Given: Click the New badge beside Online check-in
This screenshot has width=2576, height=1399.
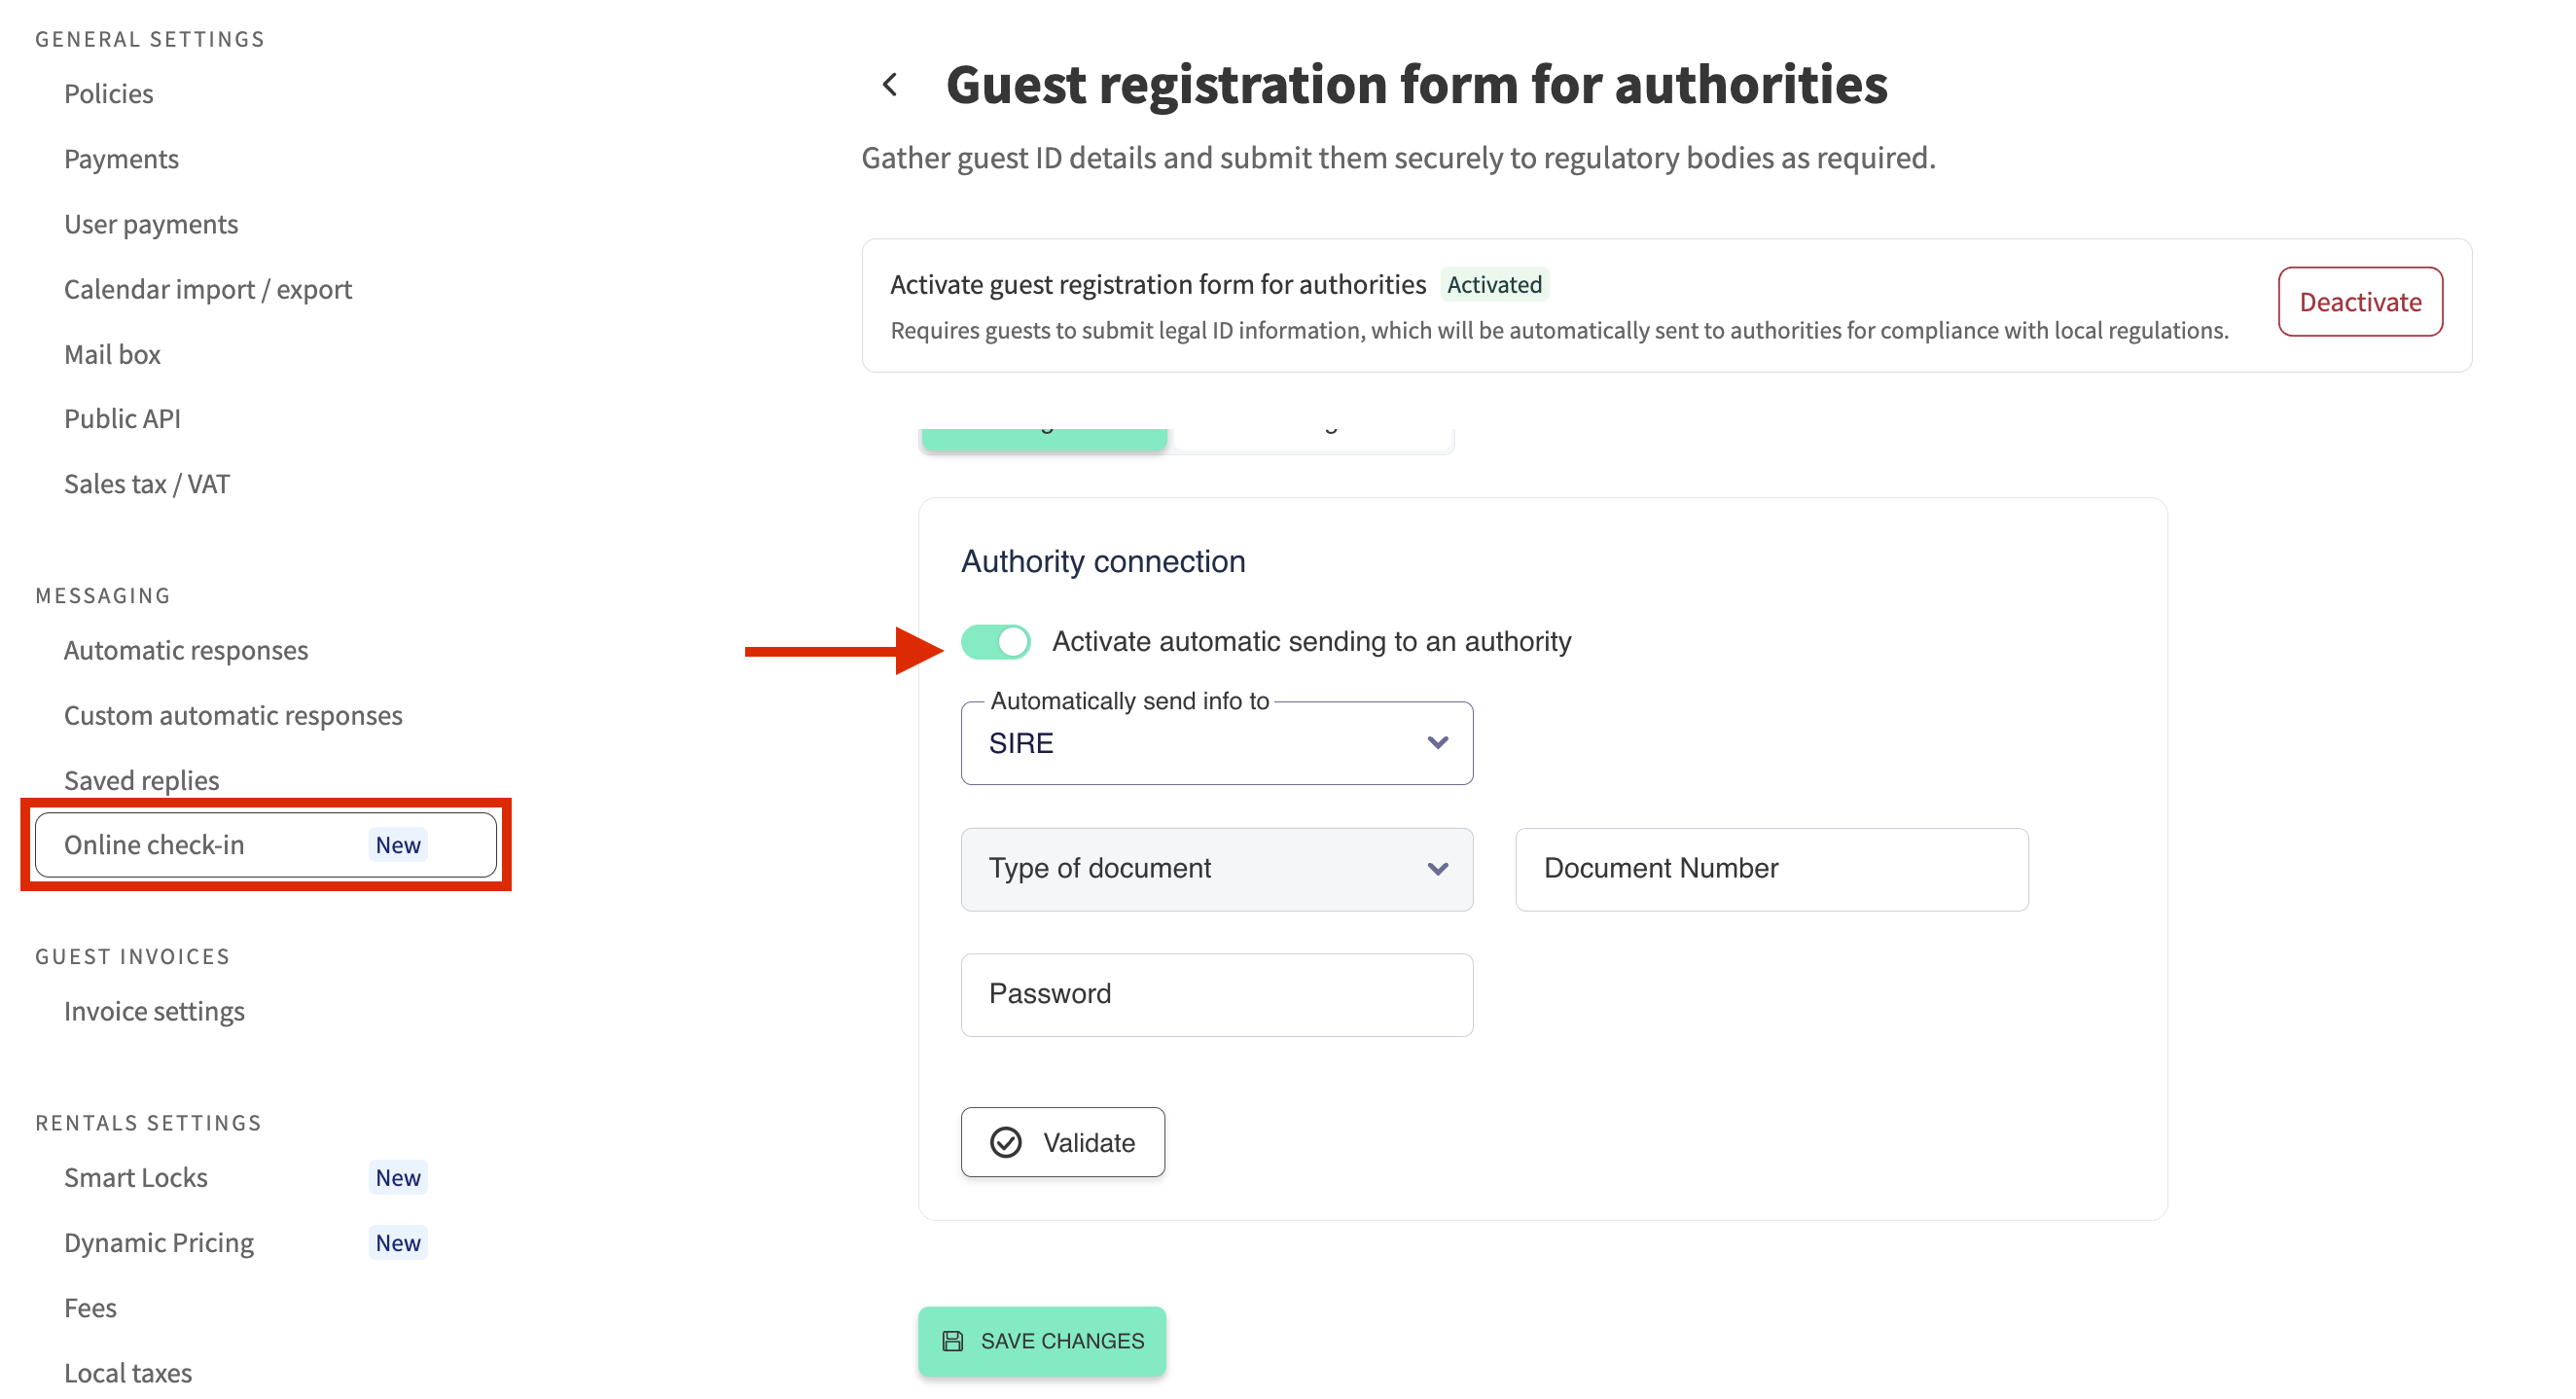Looking at the screenshot, I should pyautogui.click(x=397, y=845).
